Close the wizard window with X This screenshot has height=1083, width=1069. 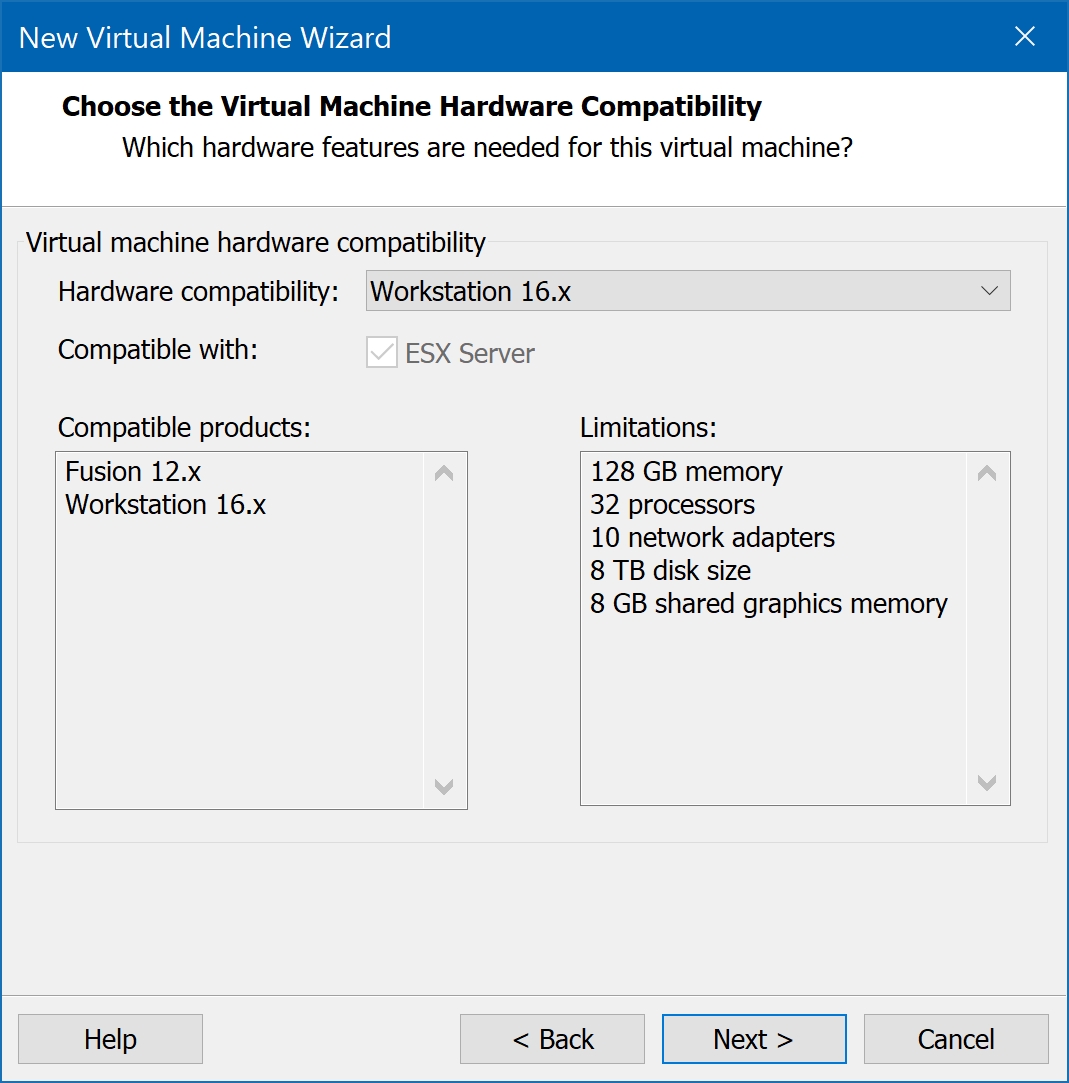click(x=1025, y=36)
